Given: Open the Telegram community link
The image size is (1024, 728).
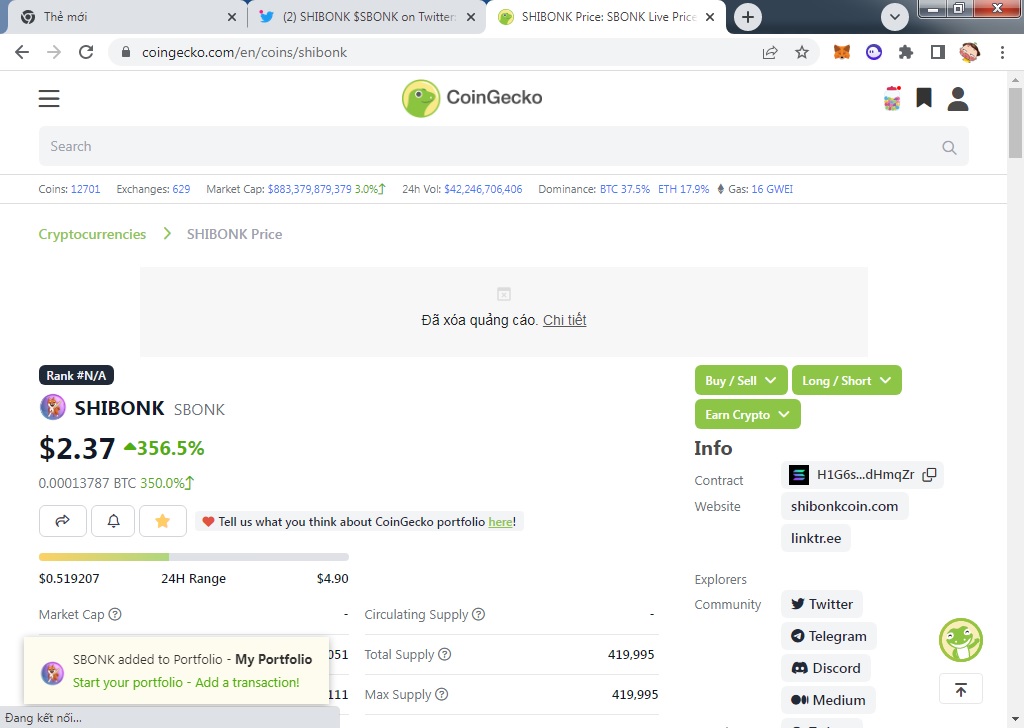Looking at the screenshot, I should pos(829,636).
